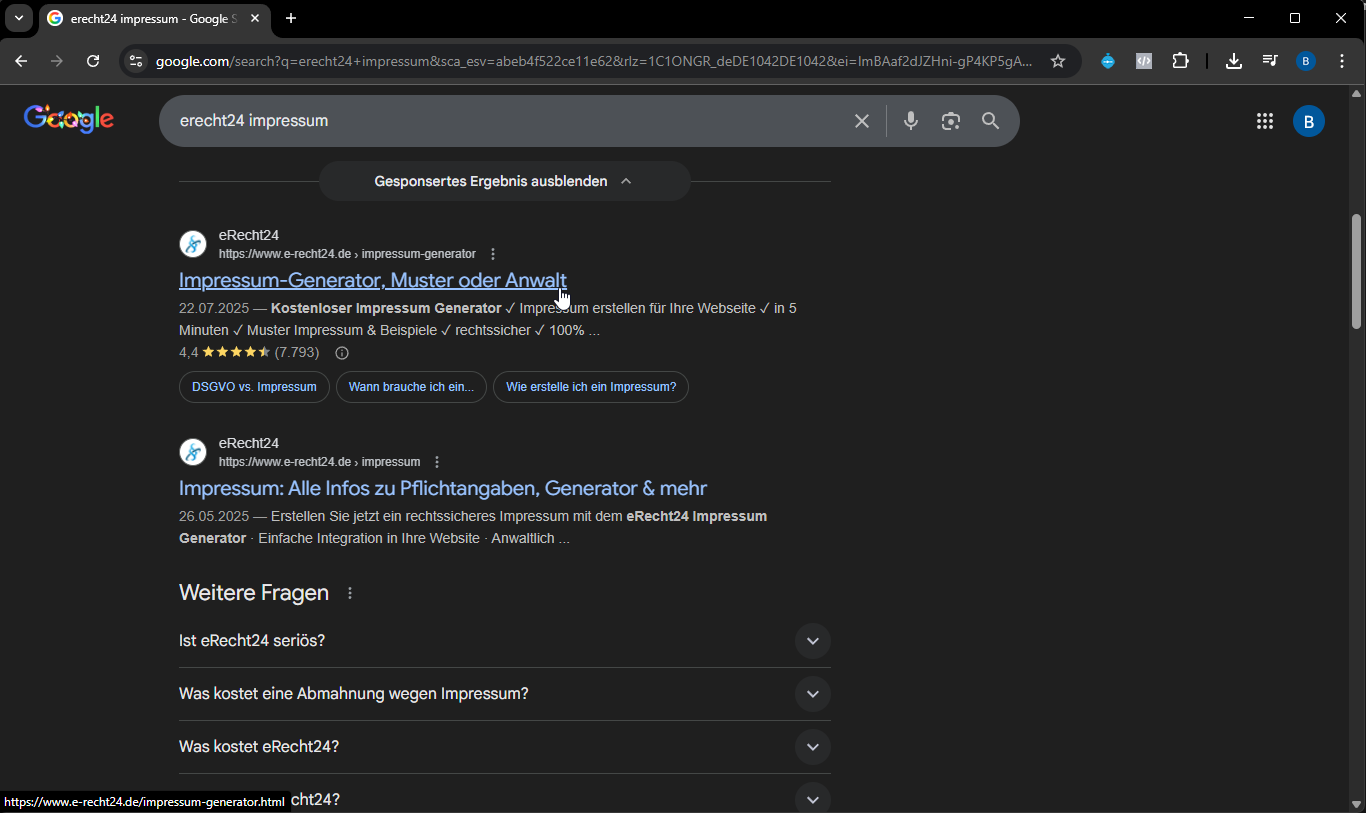The height and width of the screenshot is (813, 1366).
Task: Select the erecht24 impressum browser tab
Action: (x=155, y=19)
